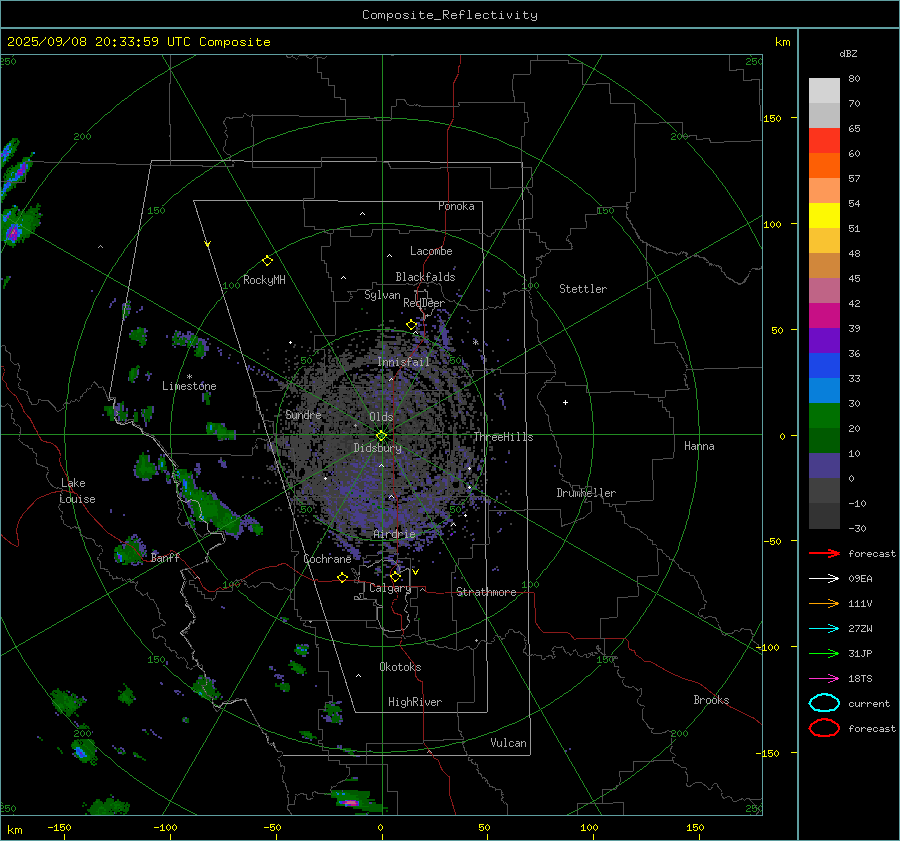The height and width of the screenshot is (841, 900).
Task: Click the Strathmore label
Action: [x=486, y=592]
